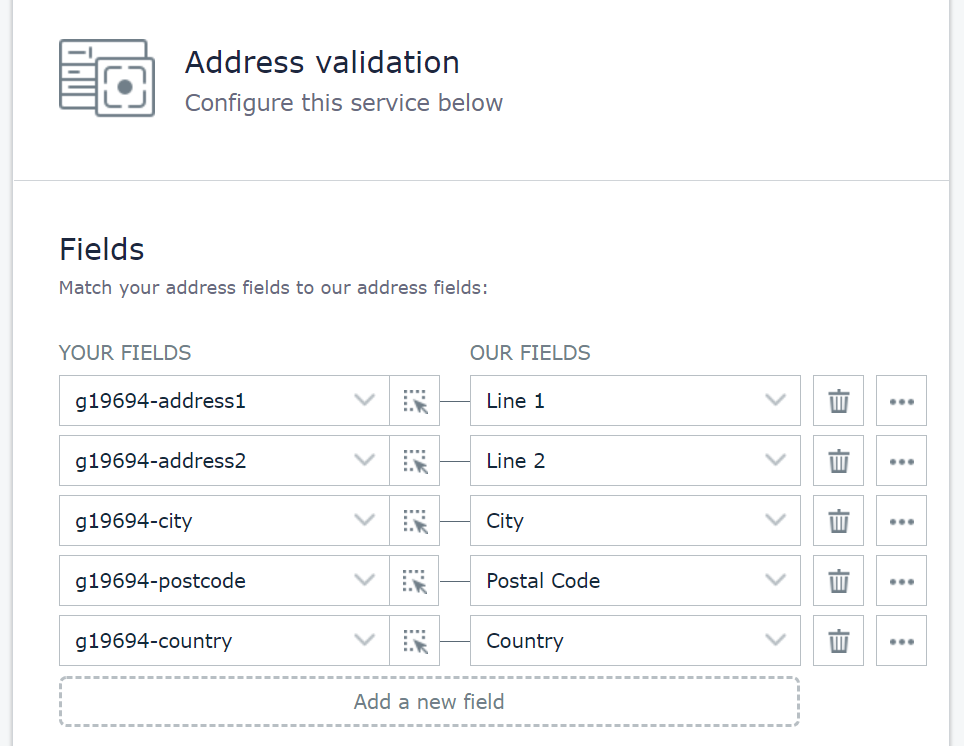
Task: Click the field picker icon for g19694-city
Action: click(415, 521)
